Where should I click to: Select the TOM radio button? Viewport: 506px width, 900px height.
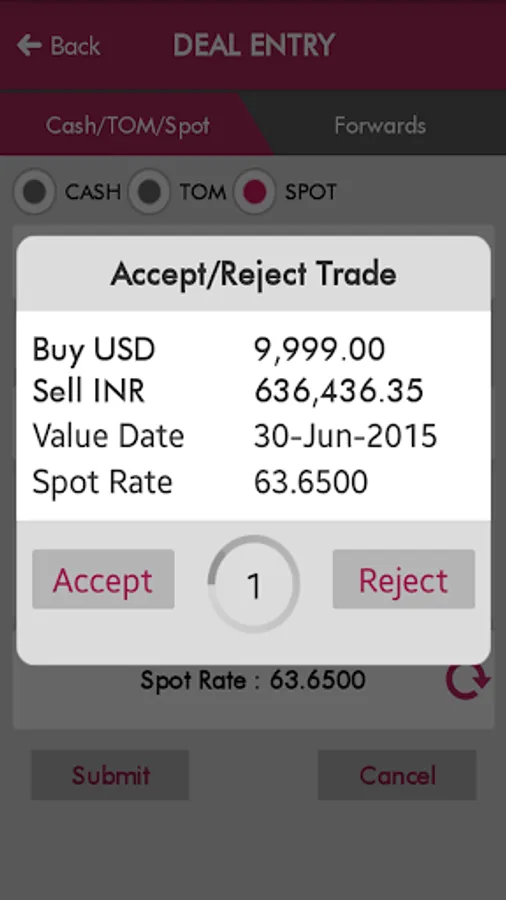pos(149,192)
